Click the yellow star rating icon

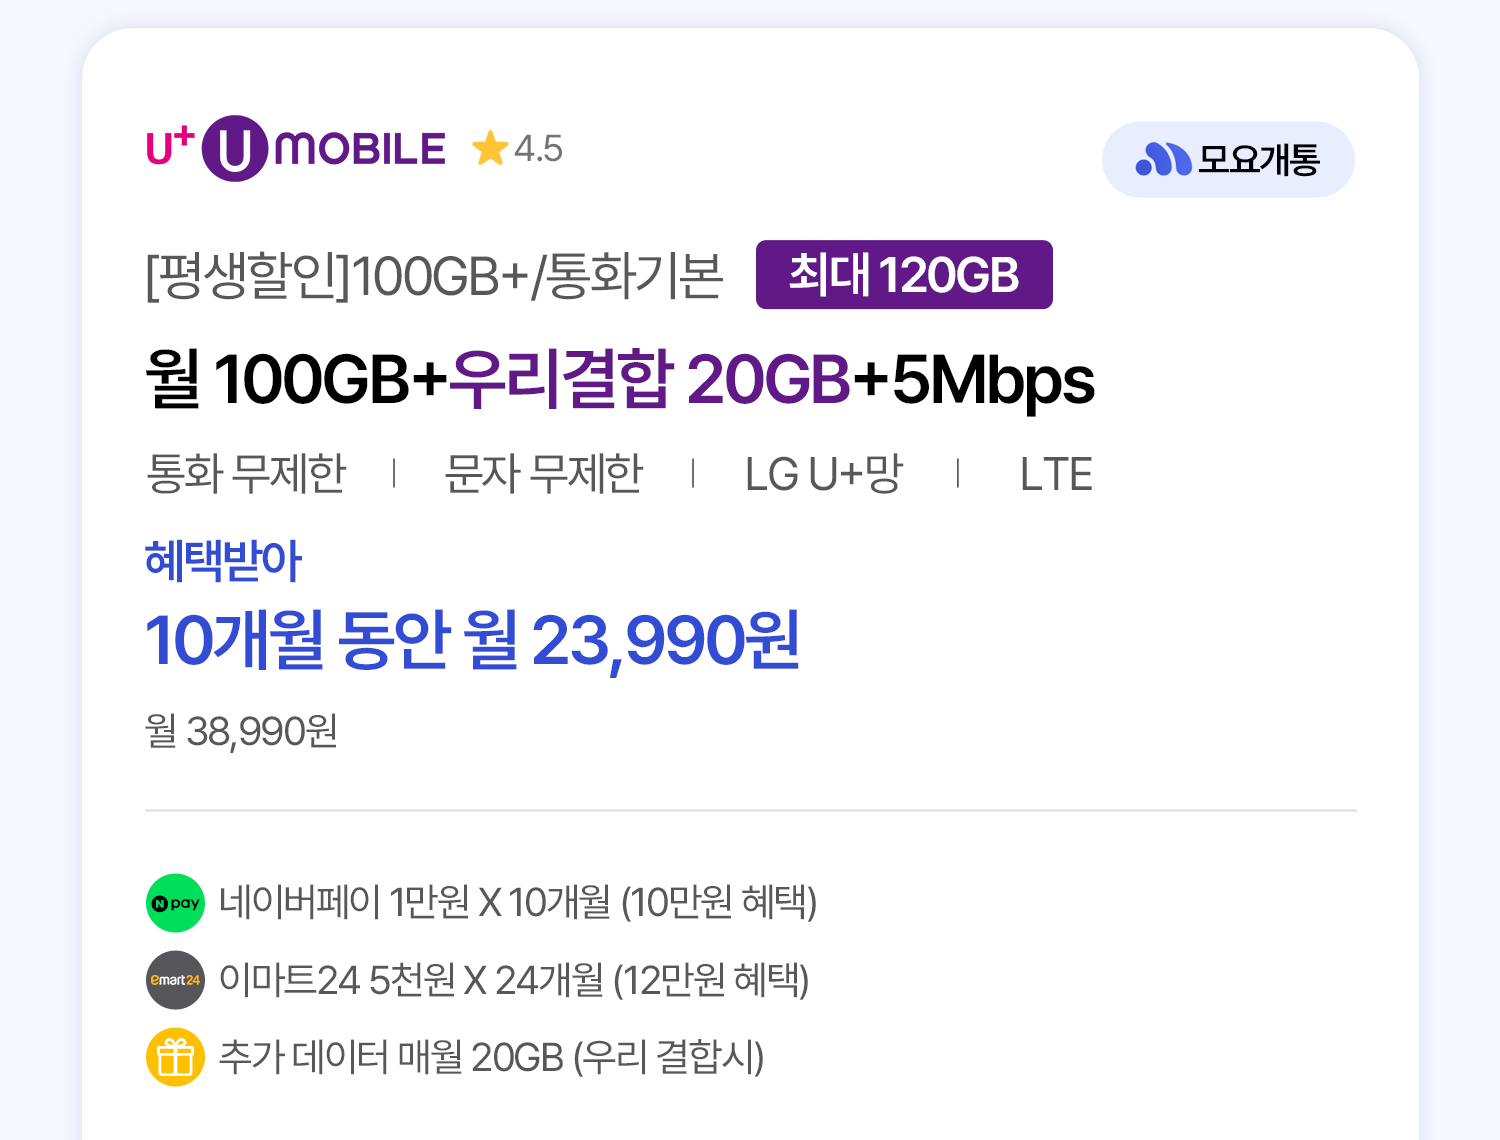coord(490,149)
